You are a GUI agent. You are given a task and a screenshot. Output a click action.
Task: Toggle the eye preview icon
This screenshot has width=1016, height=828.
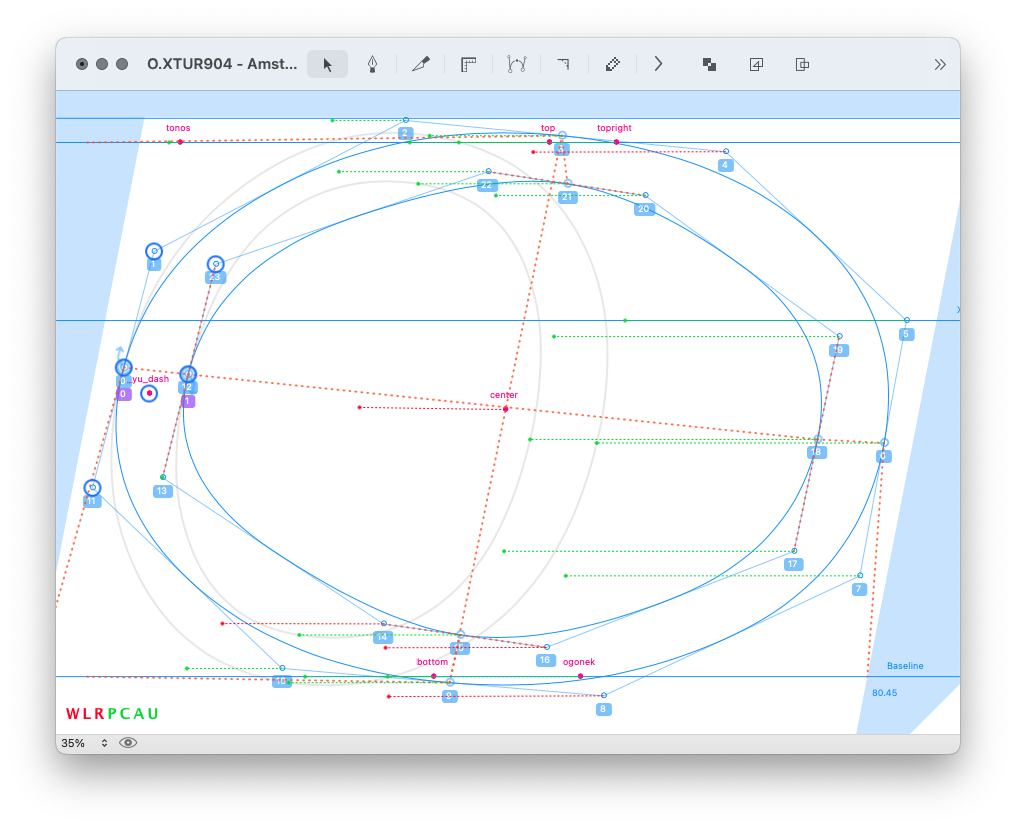128,743
